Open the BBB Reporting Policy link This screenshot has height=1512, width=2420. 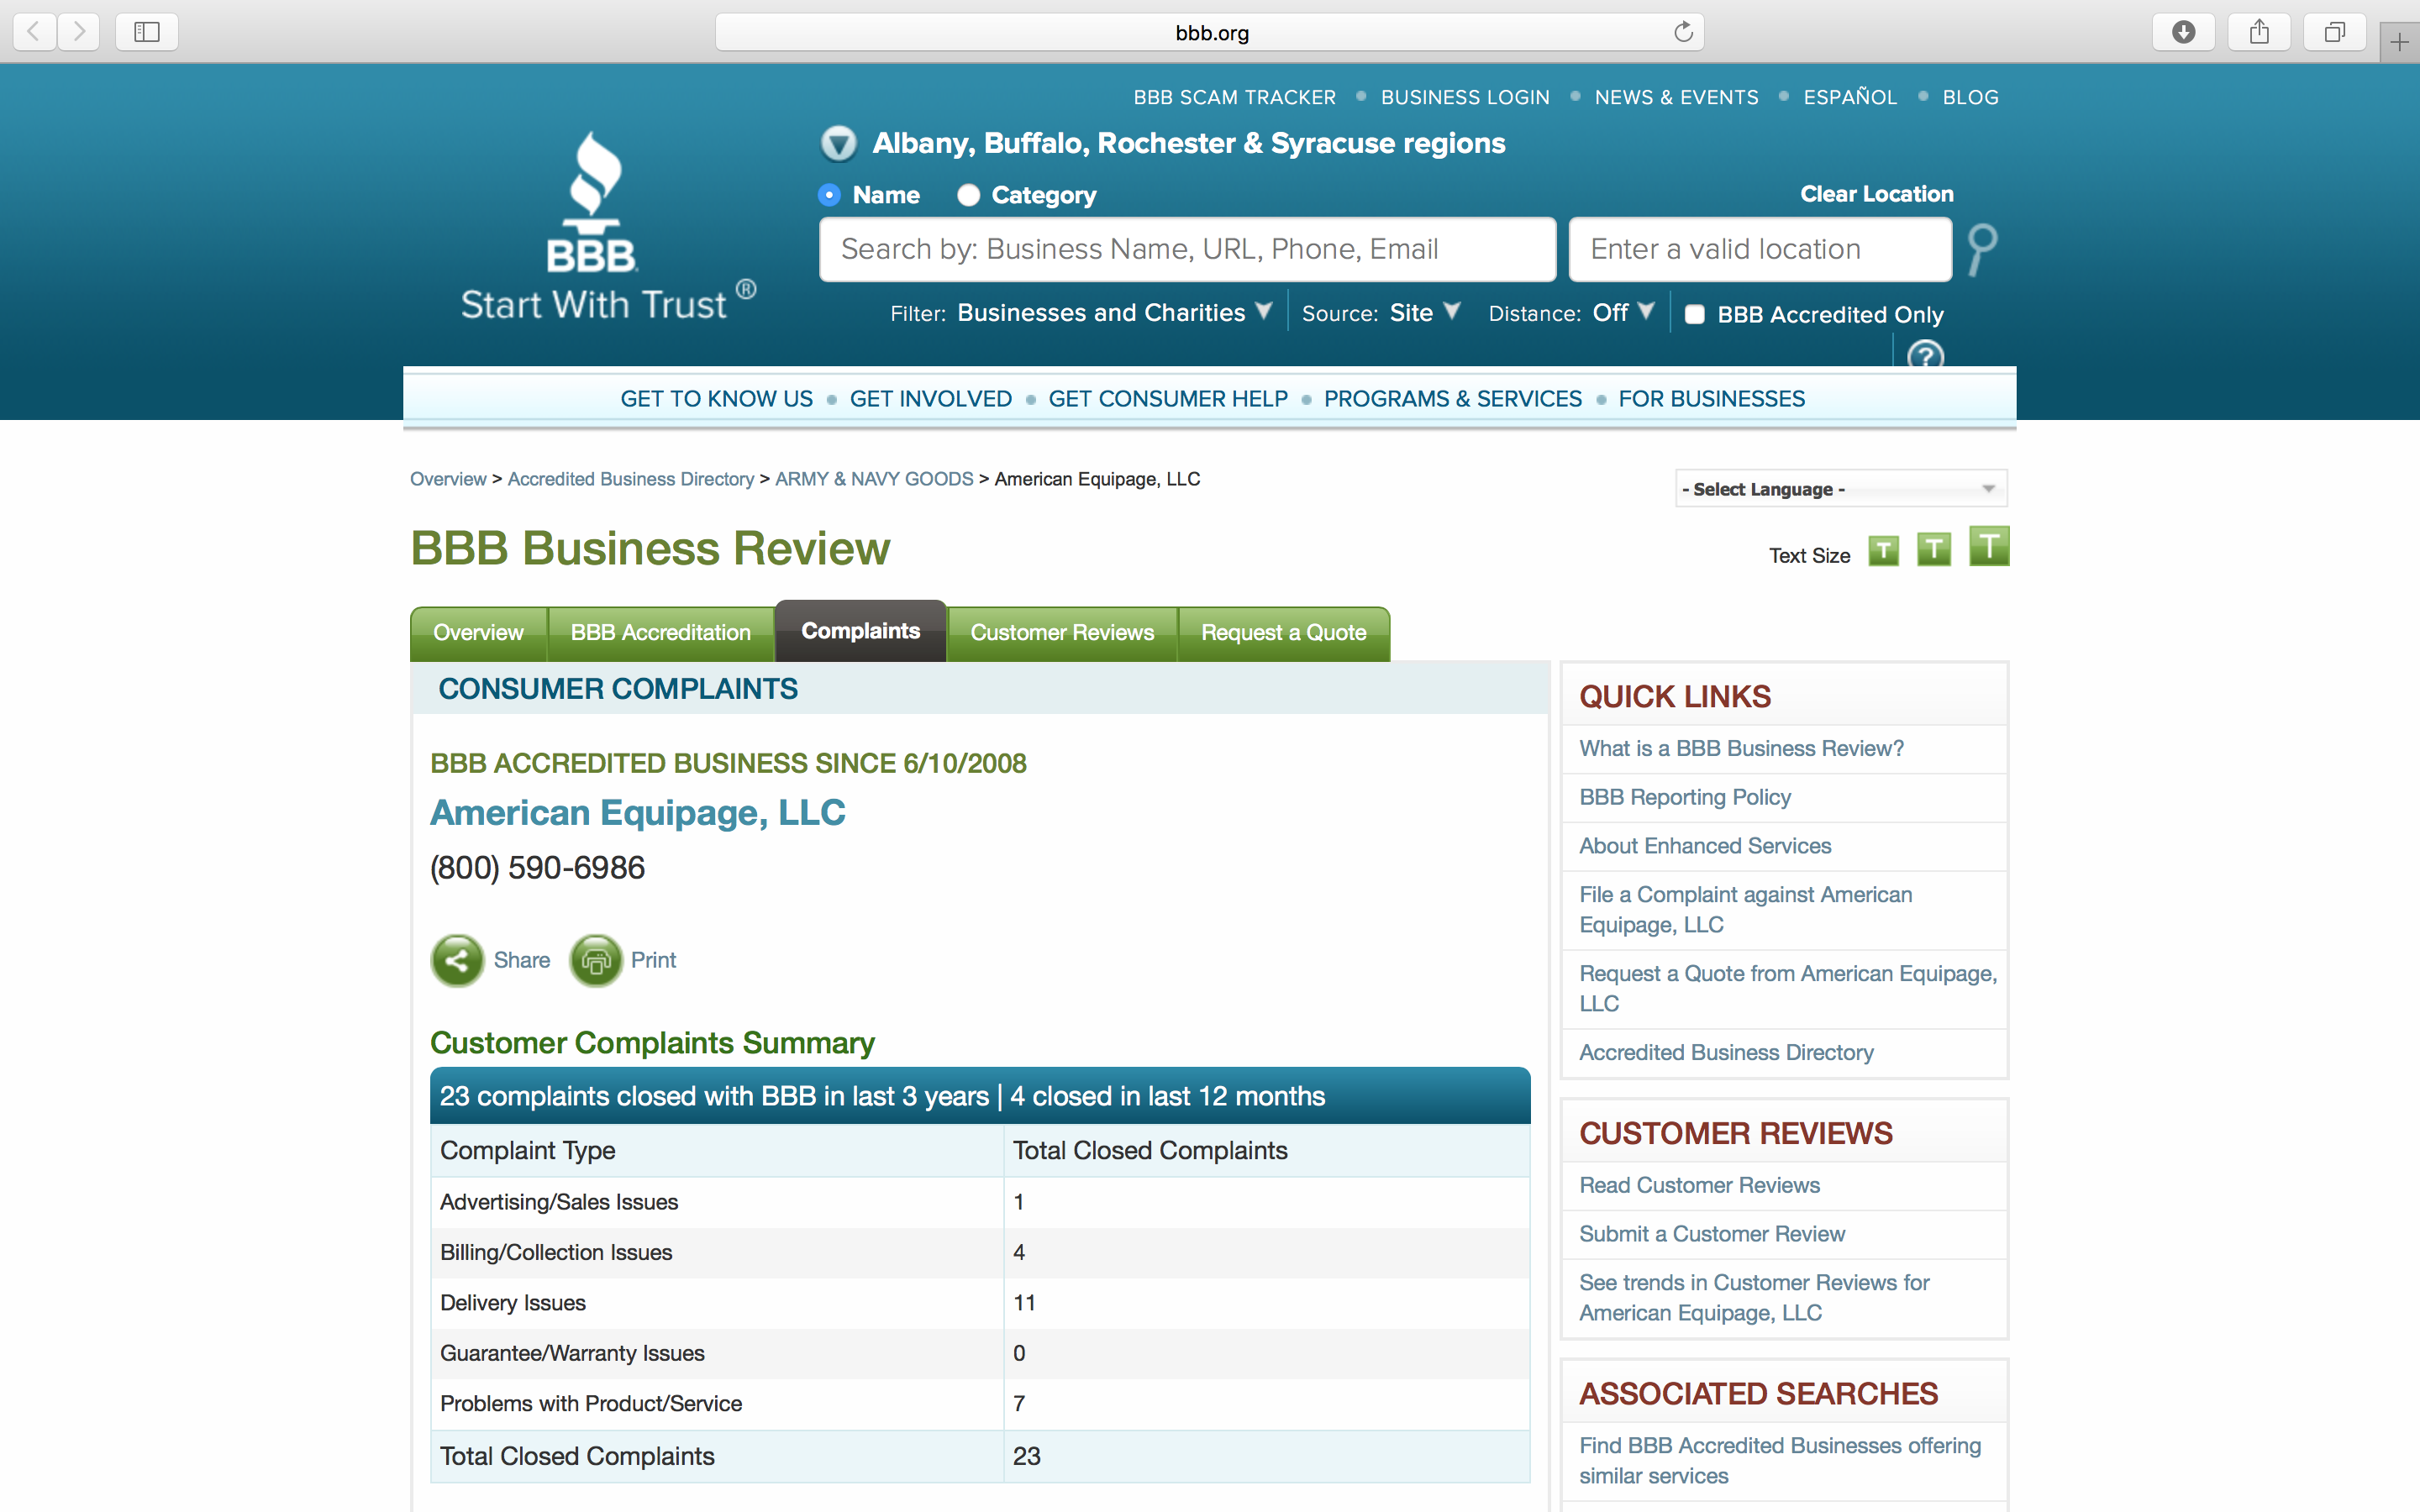1685,797
